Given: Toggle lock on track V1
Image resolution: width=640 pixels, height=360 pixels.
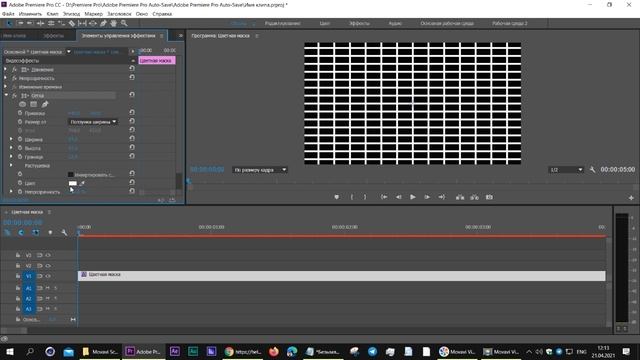Looking at the screenshot, I should (18, 276).
